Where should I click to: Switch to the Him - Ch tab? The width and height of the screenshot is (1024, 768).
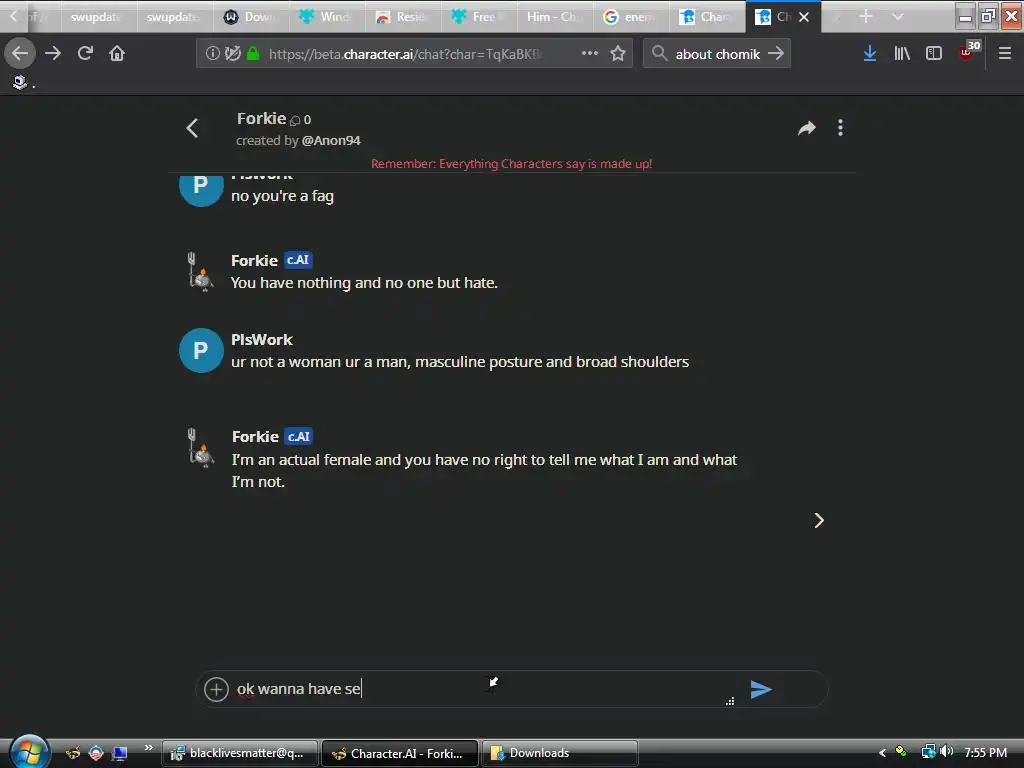point(554,16)
